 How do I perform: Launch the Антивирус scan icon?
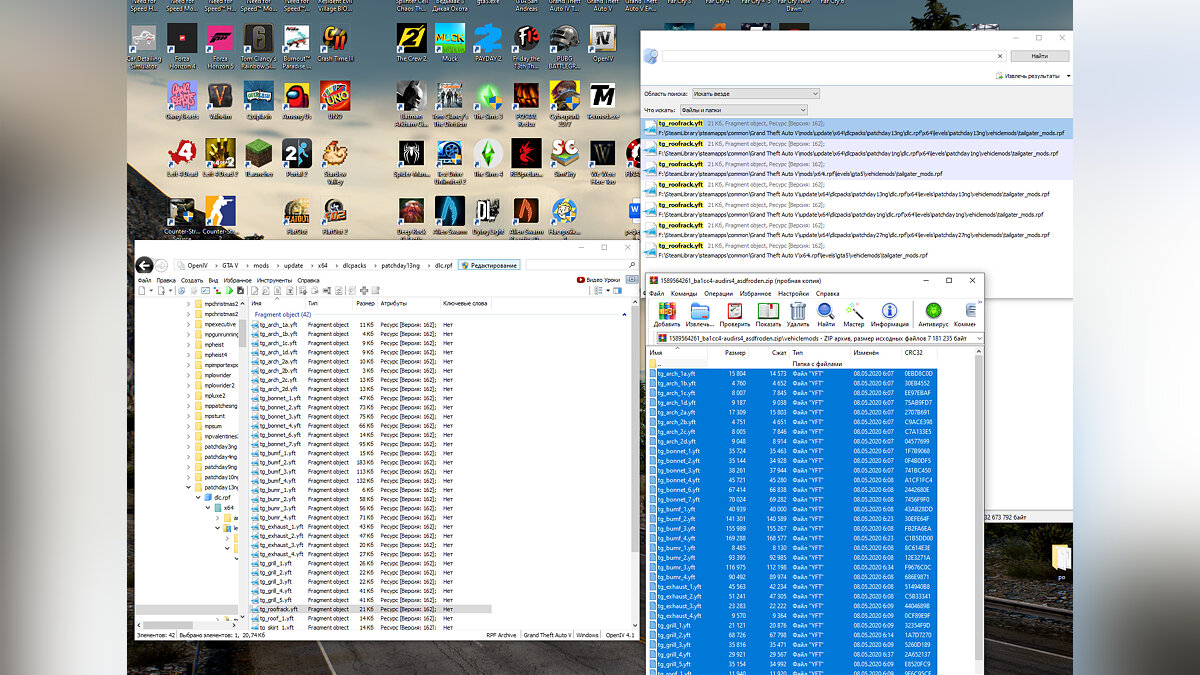pos(933,313)
